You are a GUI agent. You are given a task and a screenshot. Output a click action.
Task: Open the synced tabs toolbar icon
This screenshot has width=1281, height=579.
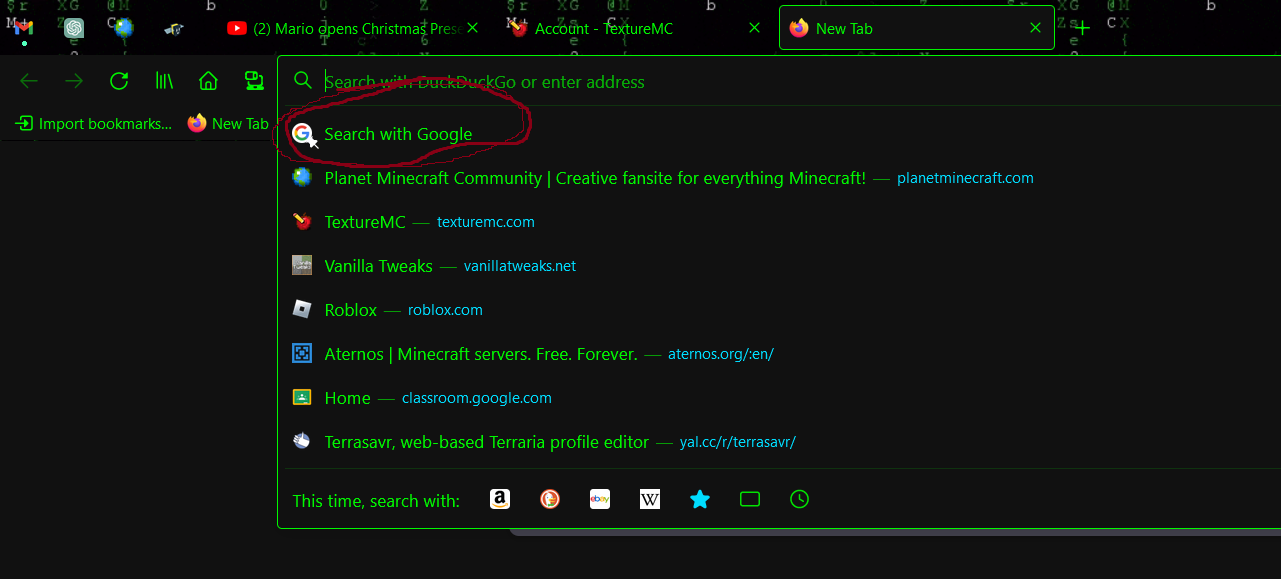255,81
